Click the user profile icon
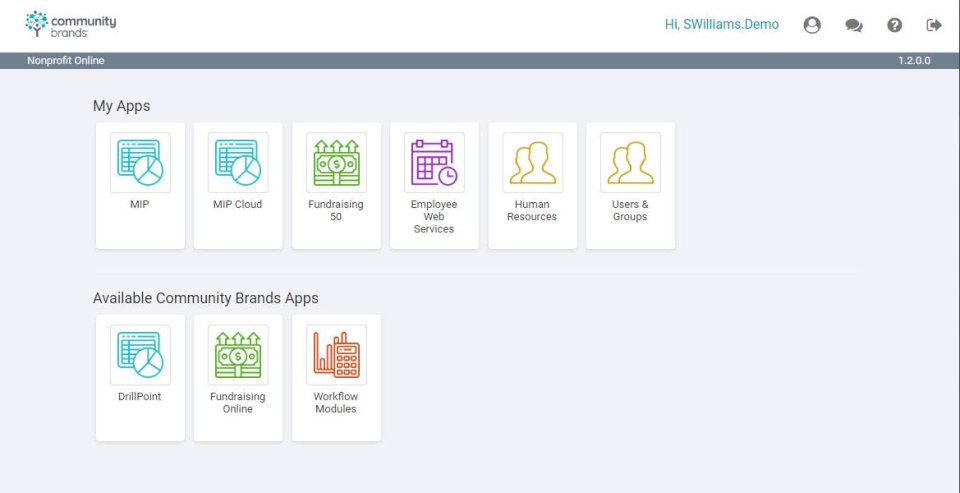 [x=812, y=25]
